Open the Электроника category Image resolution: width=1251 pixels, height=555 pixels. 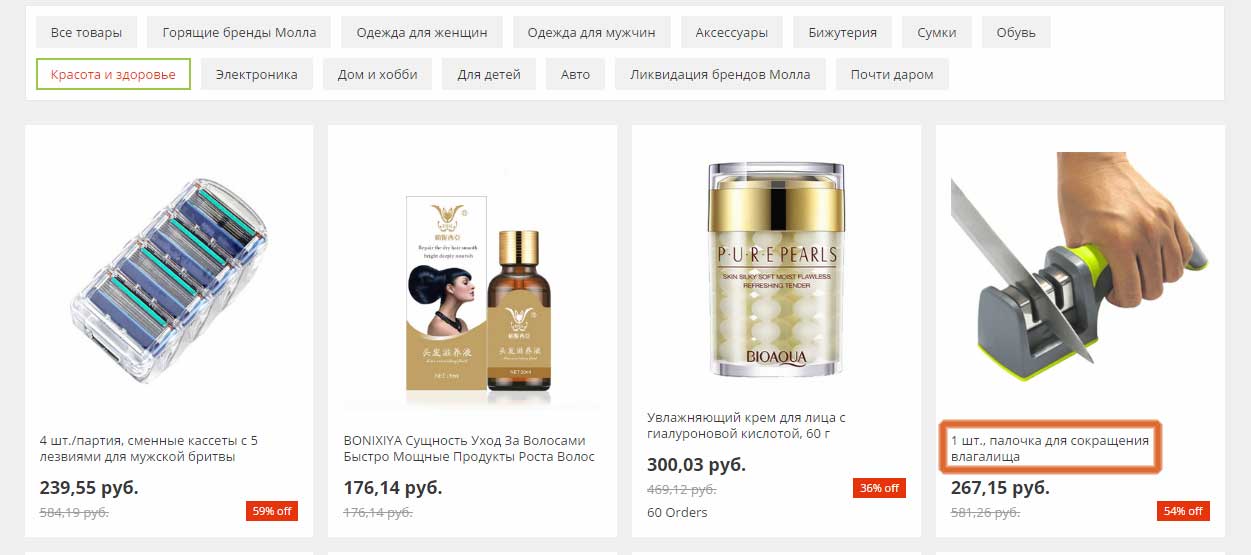(257, 74)
